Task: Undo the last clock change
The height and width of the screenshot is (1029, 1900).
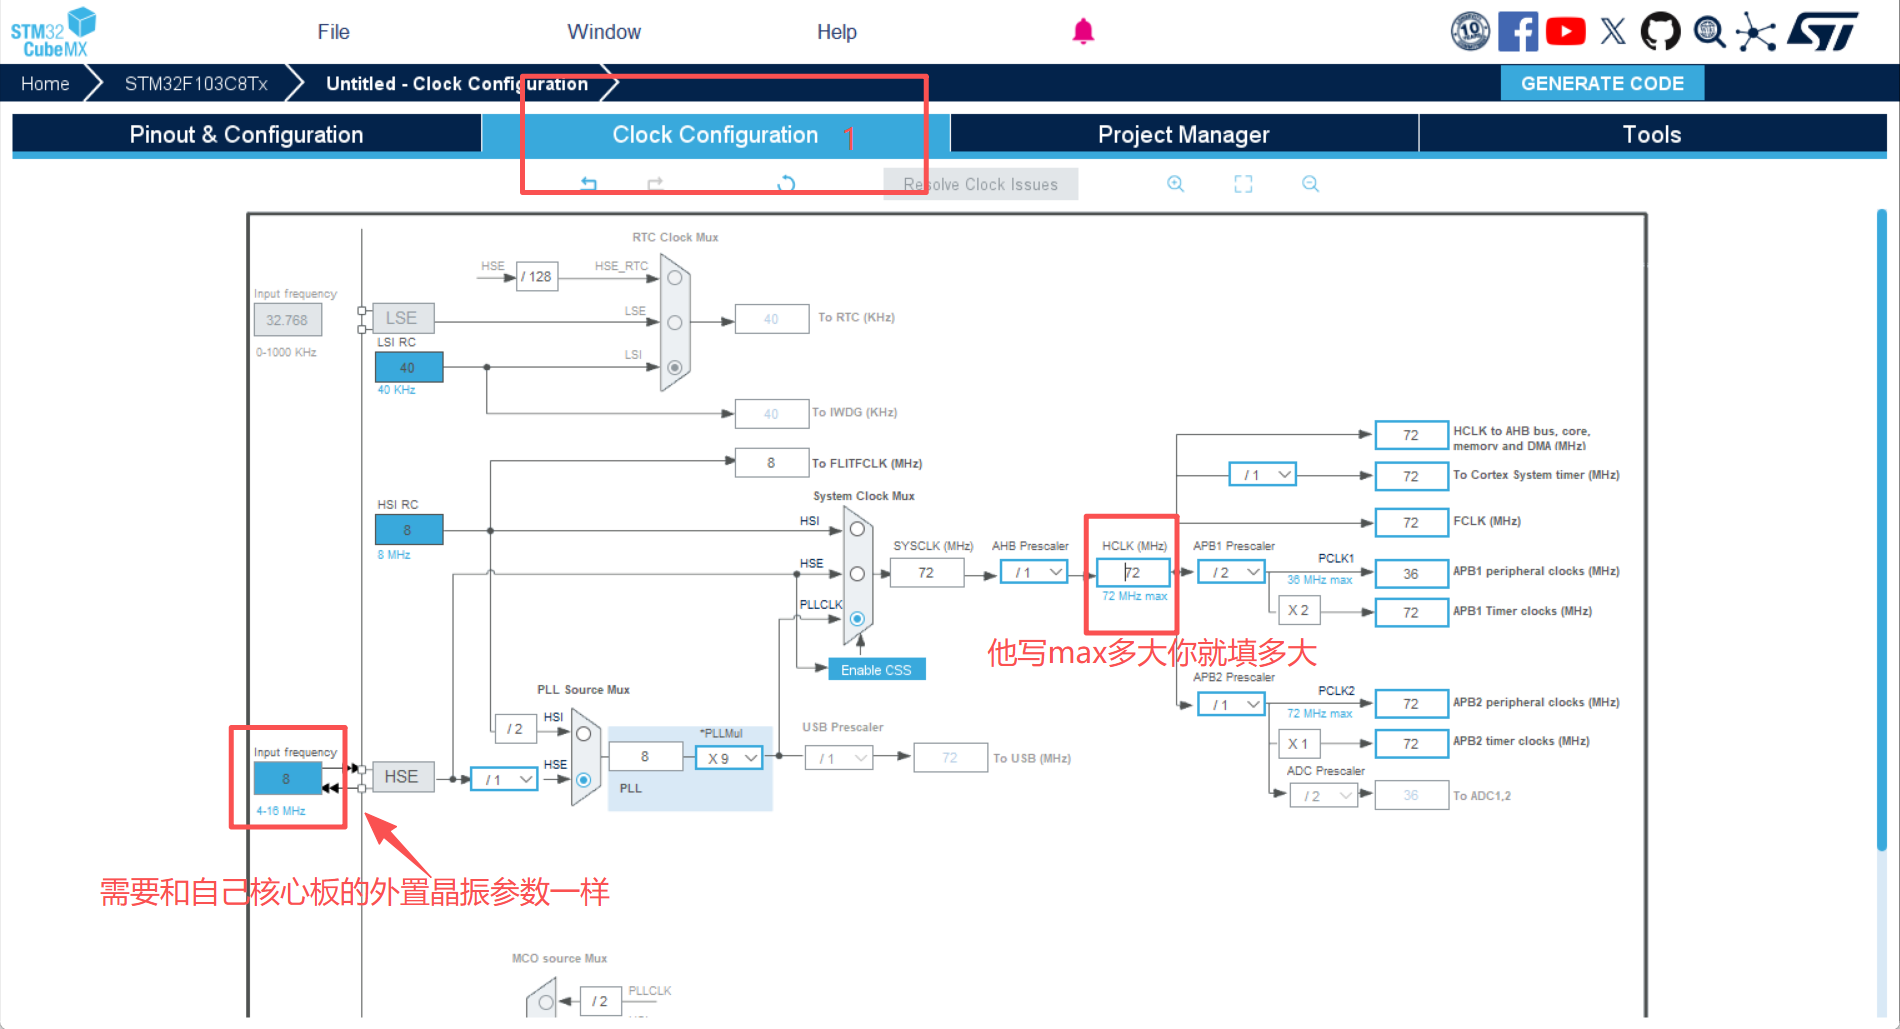Action: pos(589,184)
